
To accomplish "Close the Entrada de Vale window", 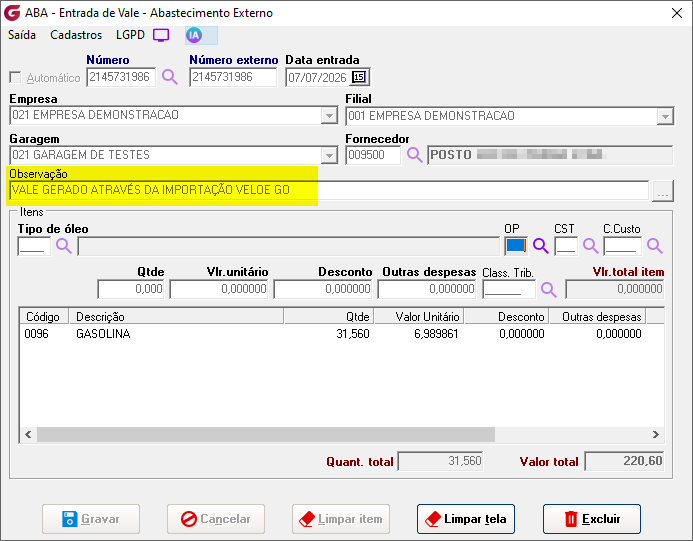I will click(x=677, y=13).
